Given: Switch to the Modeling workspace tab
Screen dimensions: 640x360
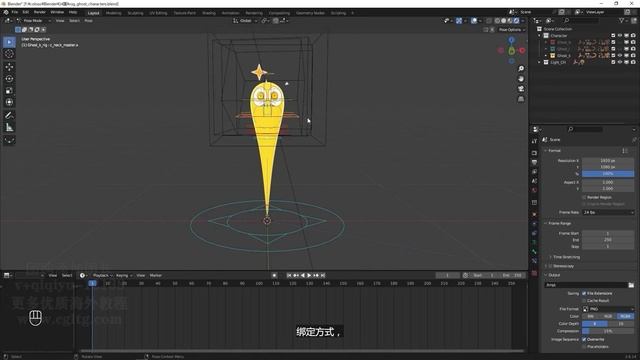Looking at the screenshot, I should (x=113, y=13).
